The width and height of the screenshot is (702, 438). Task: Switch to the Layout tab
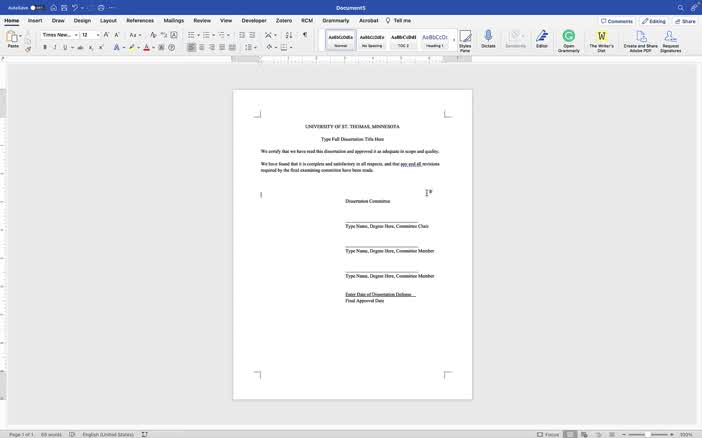coord(108,21)
